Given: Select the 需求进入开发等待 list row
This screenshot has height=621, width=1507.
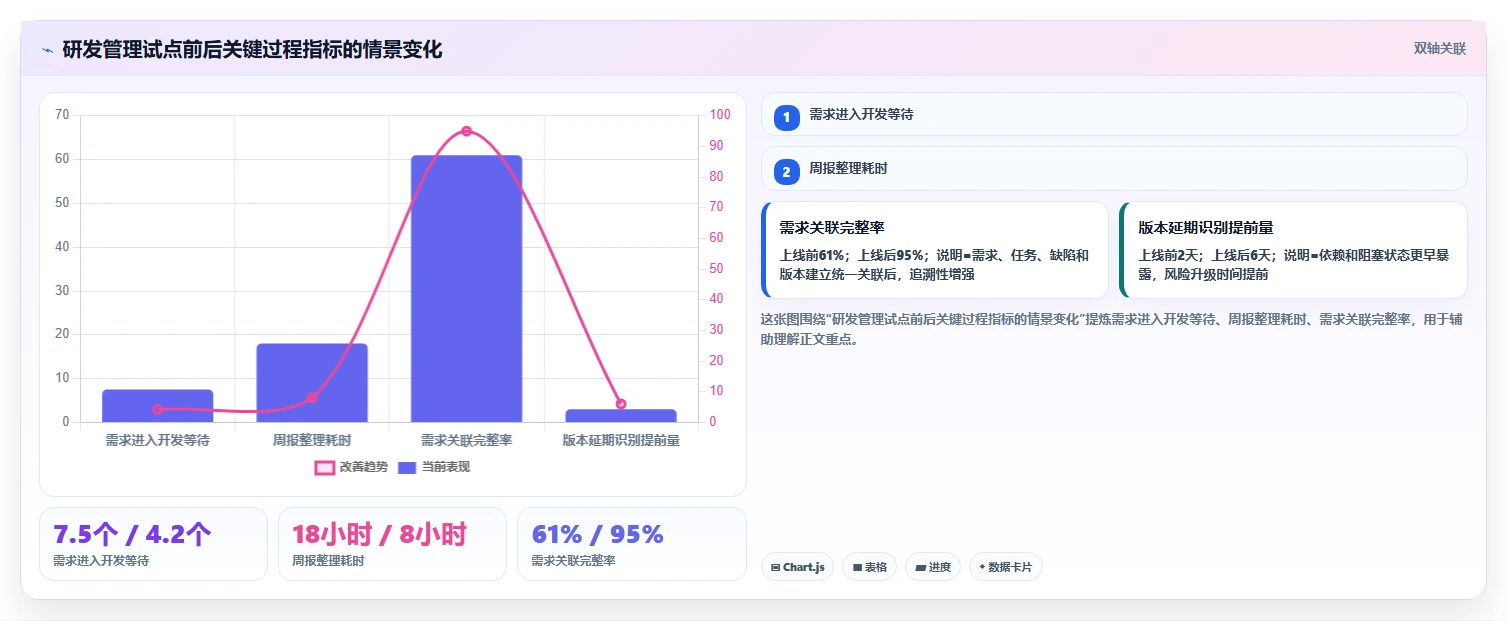Looking at the screenshot, I should 1114,114.
